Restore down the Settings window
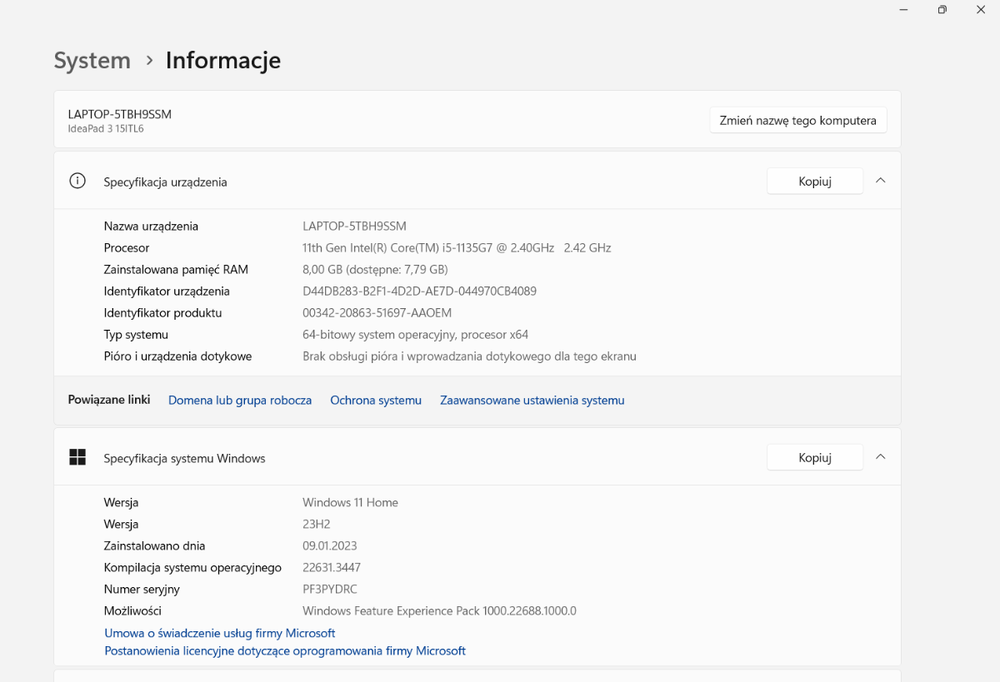Viewport: 1000px width, 682px height. (942, 10)
